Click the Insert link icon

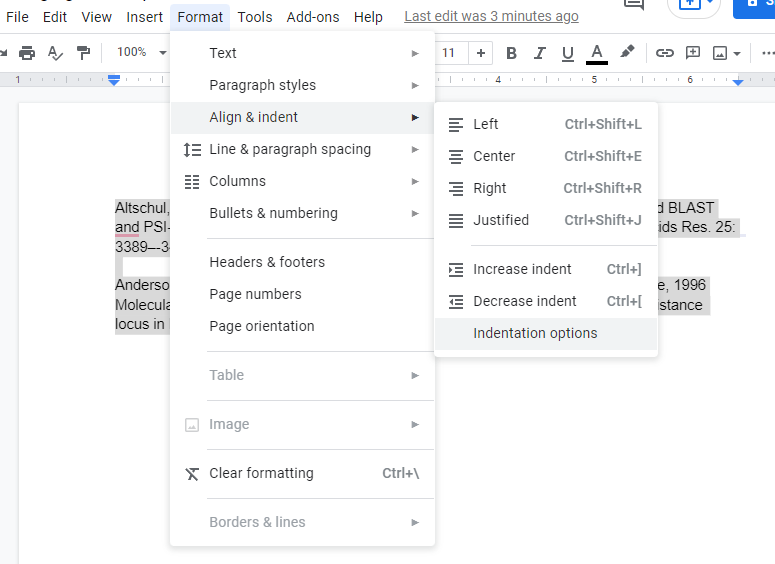[x=664, y=53]
